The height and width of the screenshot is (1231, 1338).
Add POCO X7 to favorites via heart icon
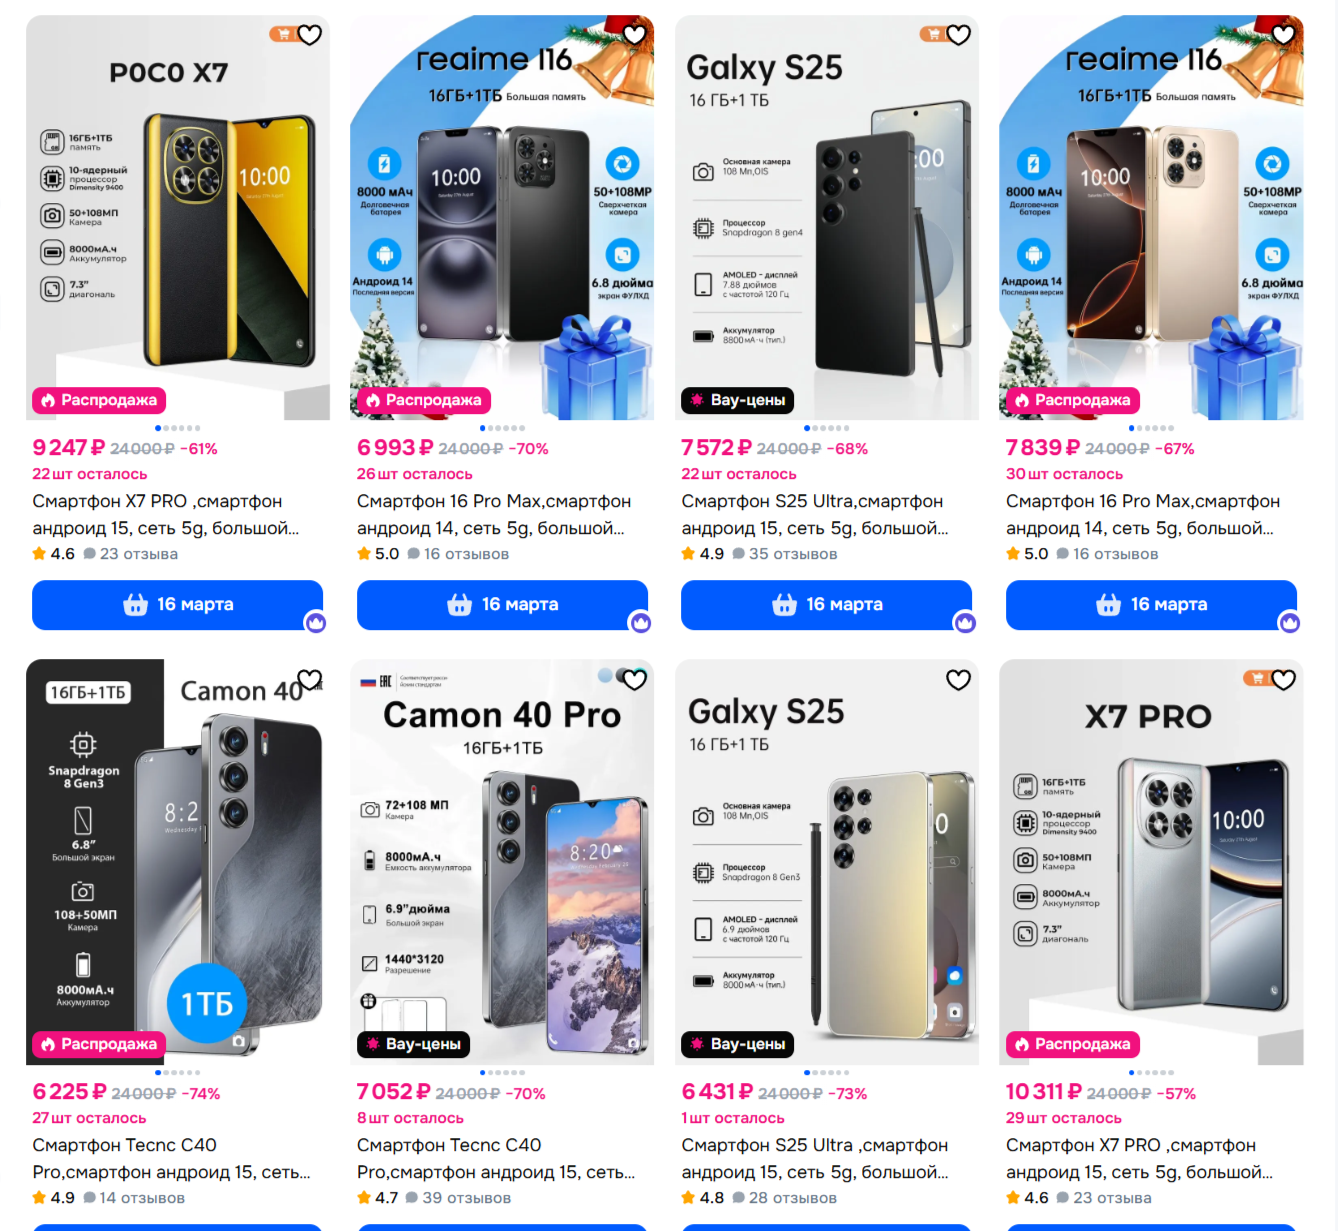tap(310, 35)
